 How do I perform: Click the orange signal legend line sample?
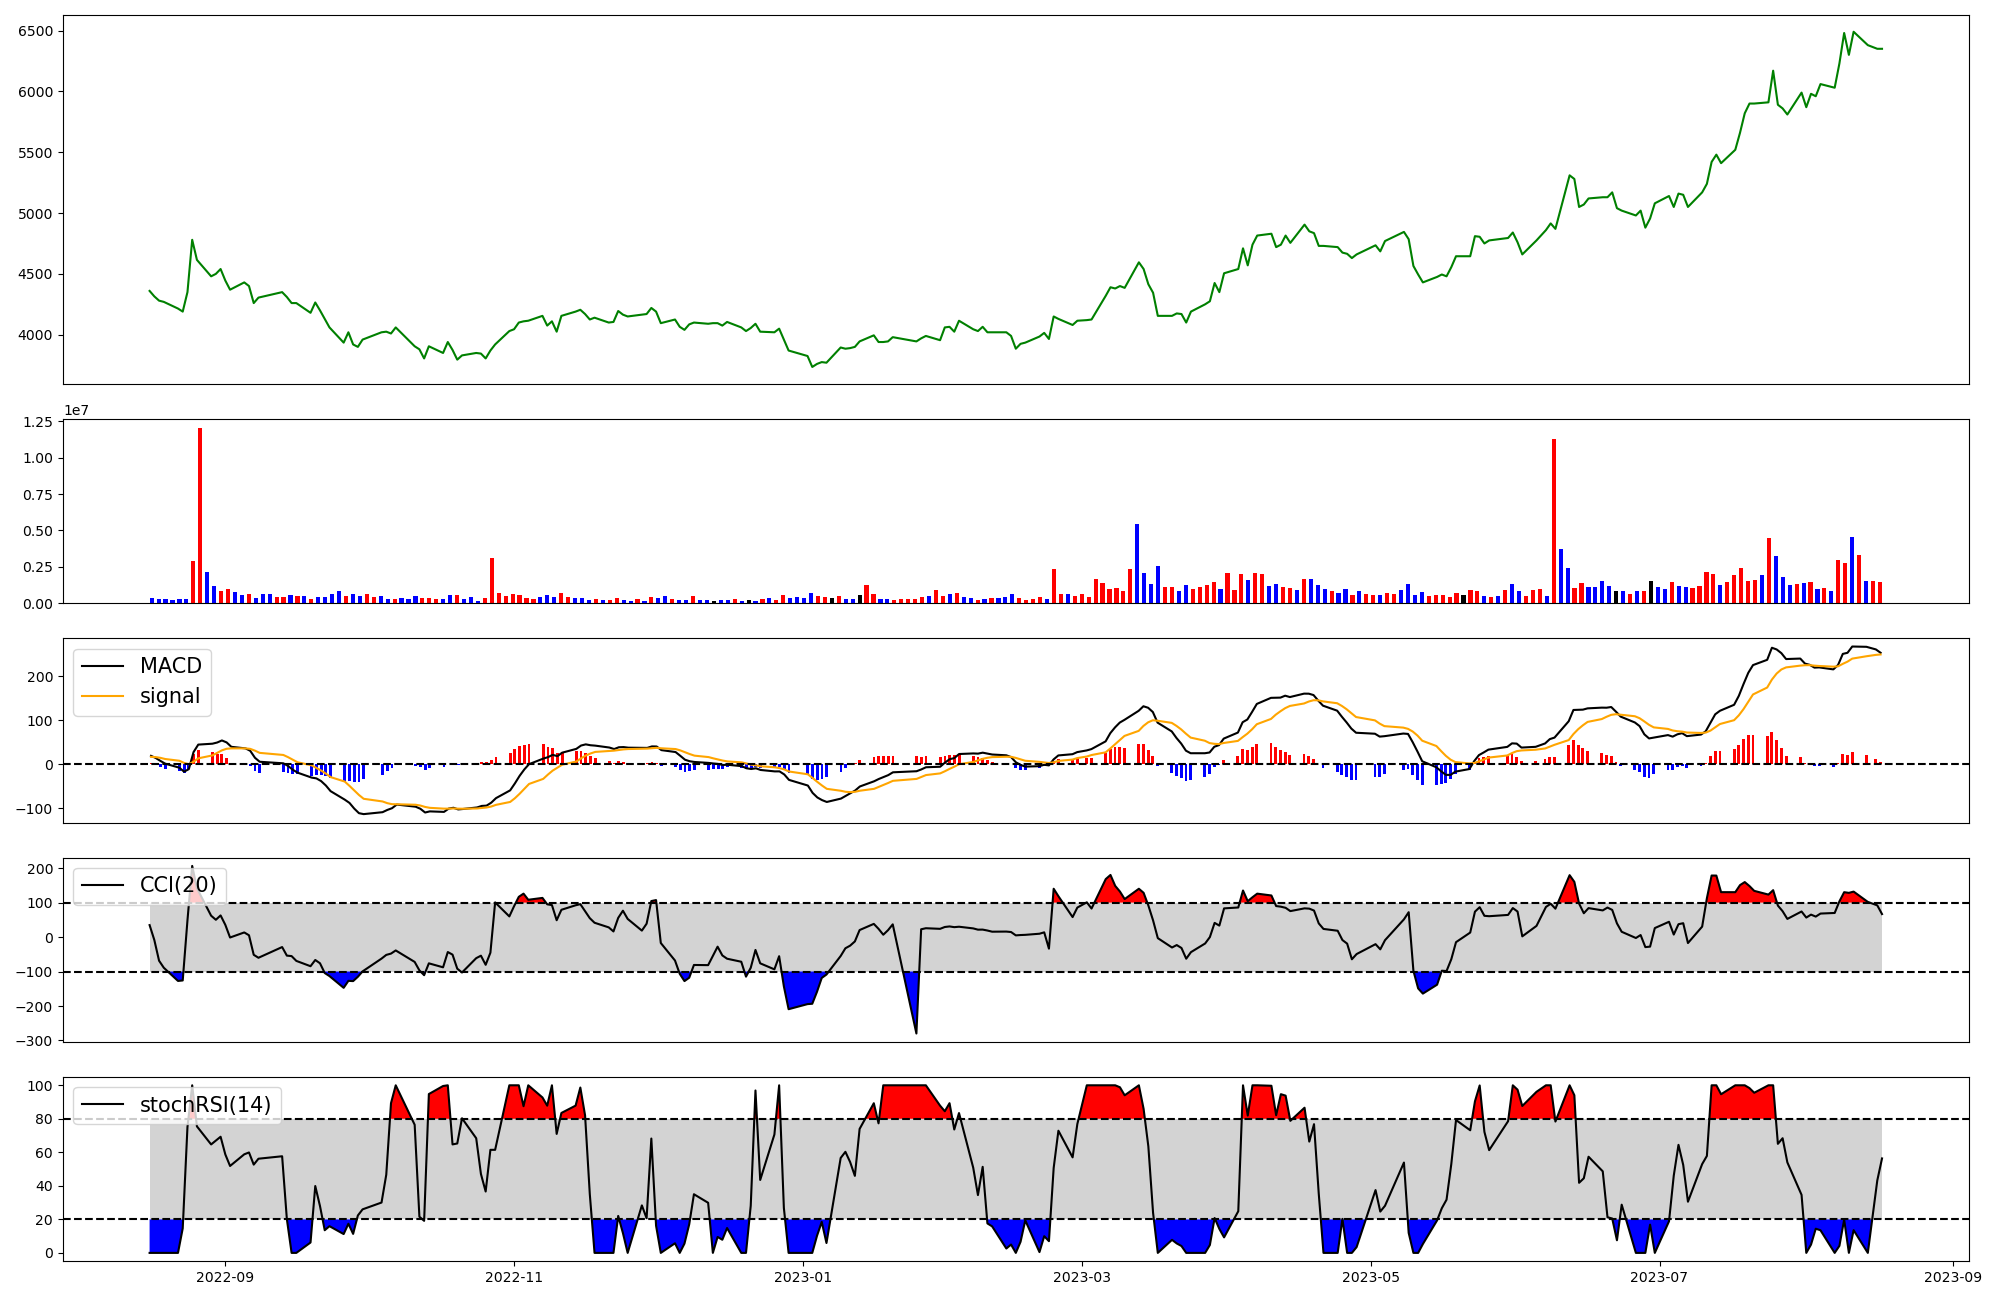[102, 696]
